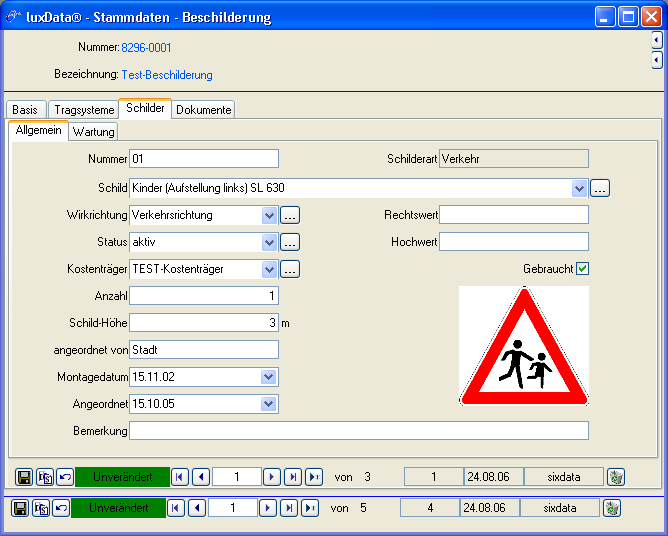Click the recycle bin icon in the upper bar

pos(616,477)
